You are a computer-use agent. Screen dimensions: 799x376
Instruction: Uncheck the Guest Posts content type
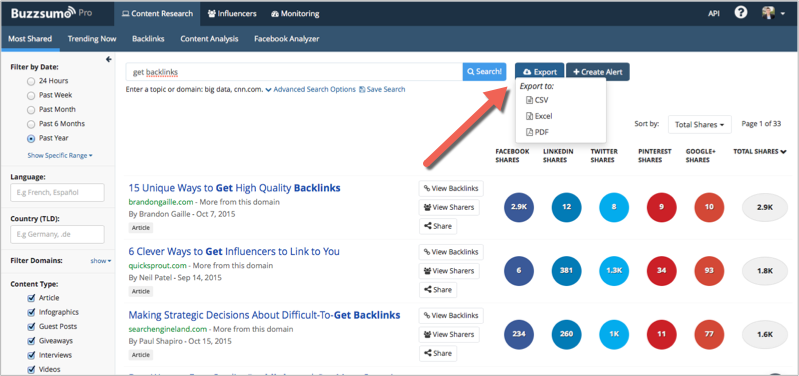click(x=31, y=327)
